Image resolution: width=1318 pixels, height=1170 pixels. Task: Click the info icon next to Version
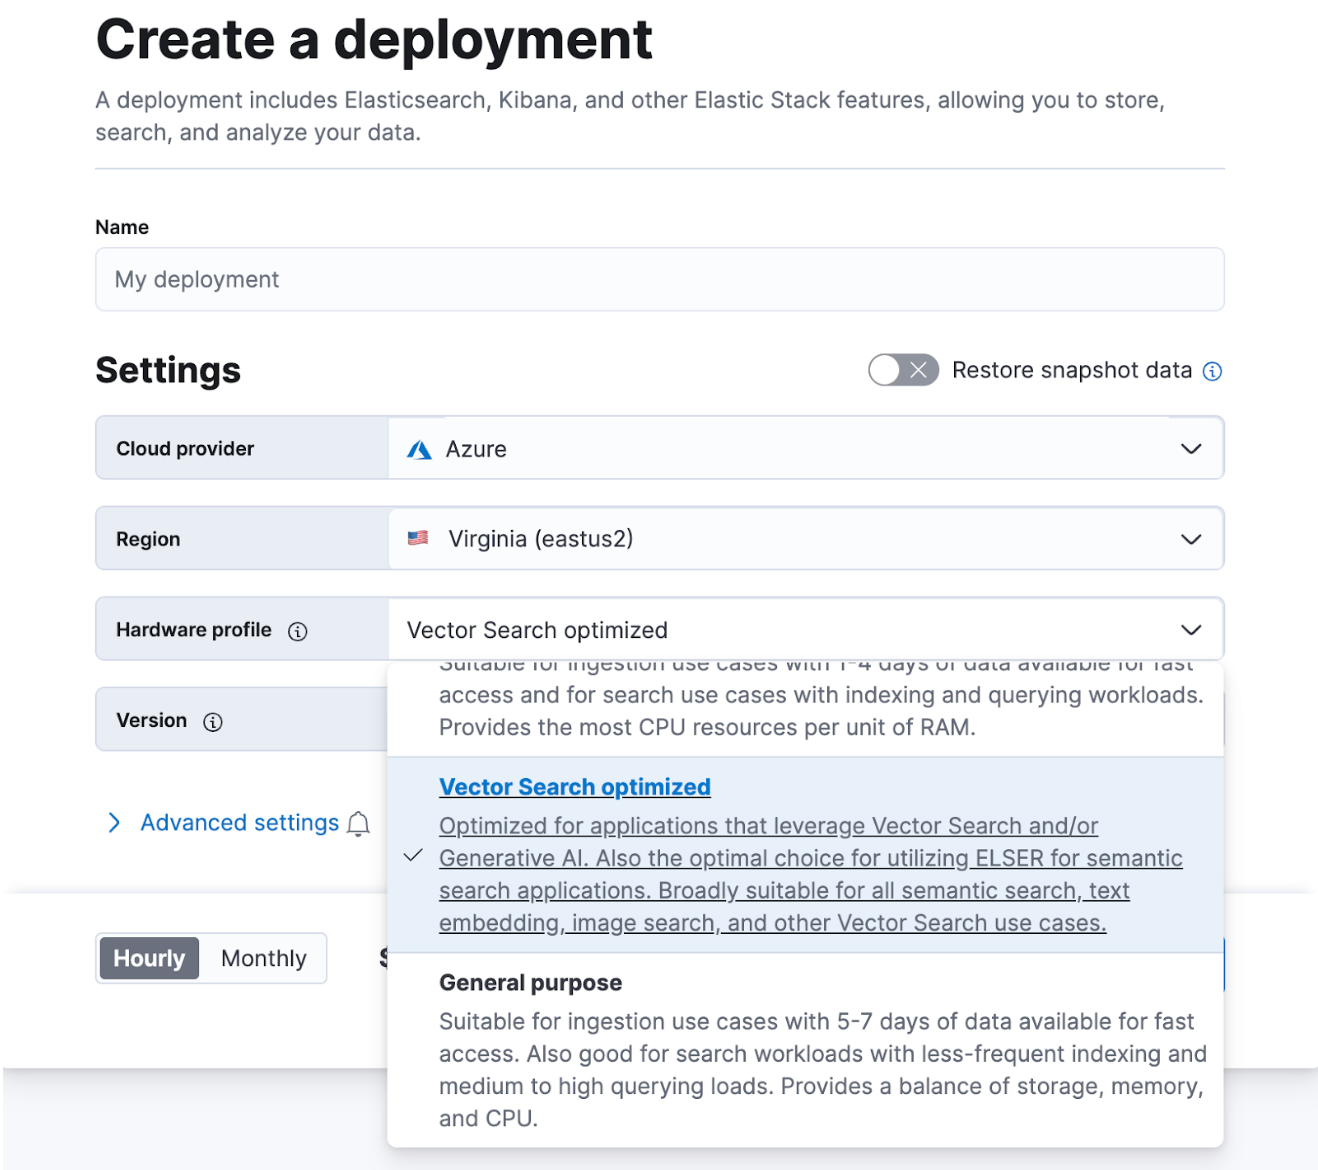(x=213, y=720)
